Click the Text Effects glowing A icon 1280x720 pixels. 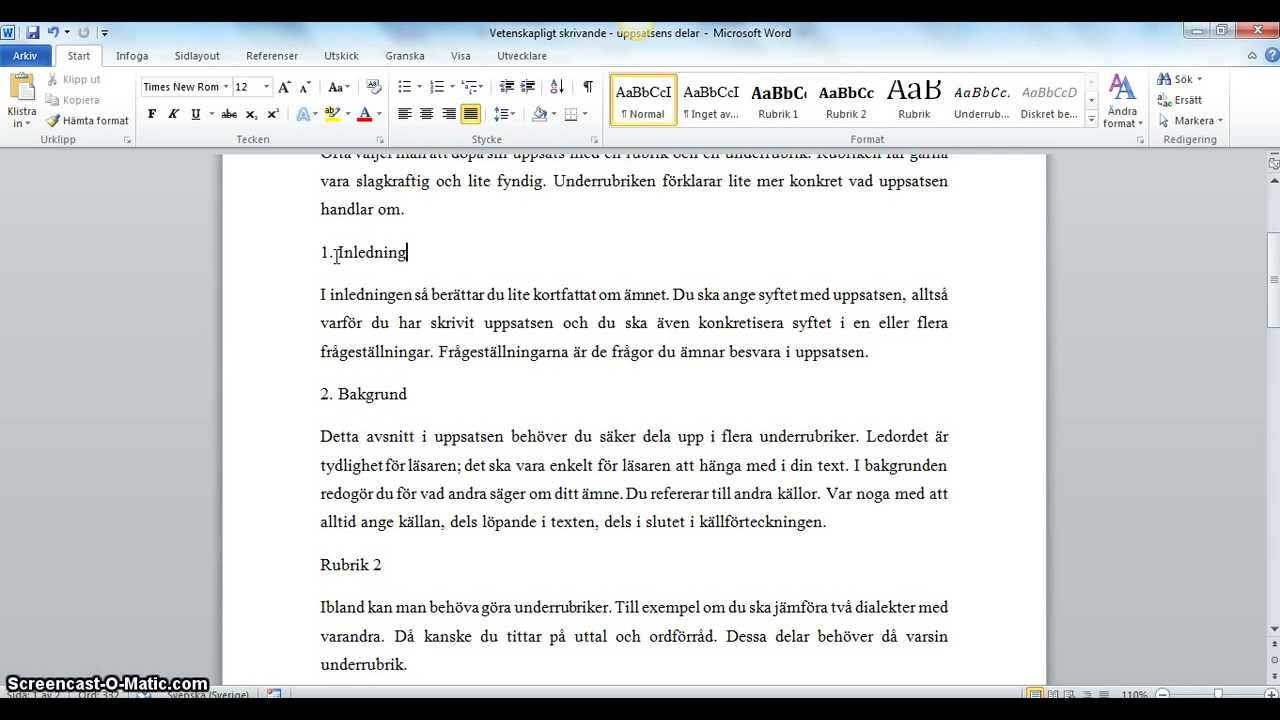point(304,114)
